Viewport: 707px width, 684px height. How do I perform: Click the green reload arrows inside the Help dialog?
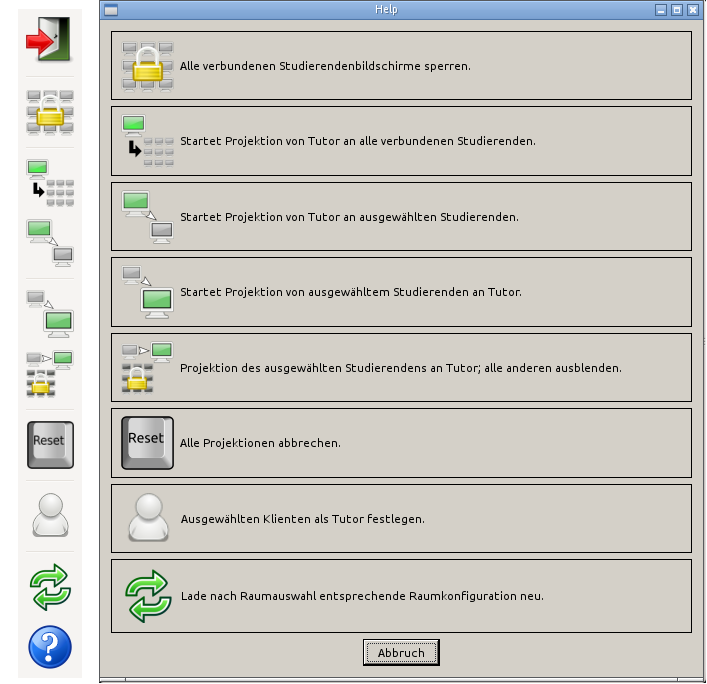coord(147,595)
